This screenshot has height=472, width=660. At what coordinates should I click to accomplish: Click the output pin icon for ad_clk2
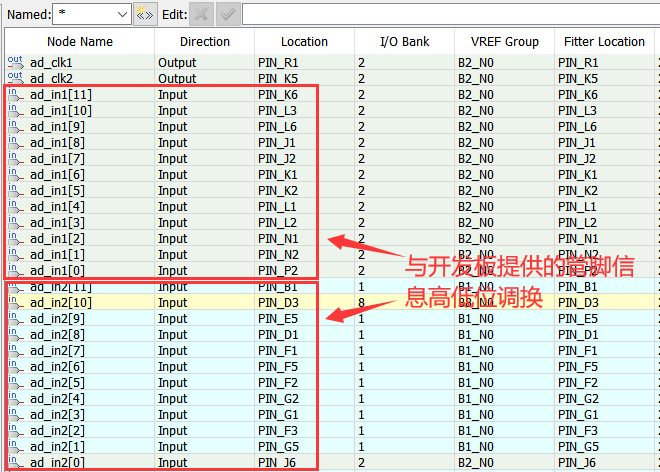(x=15, y=78)
